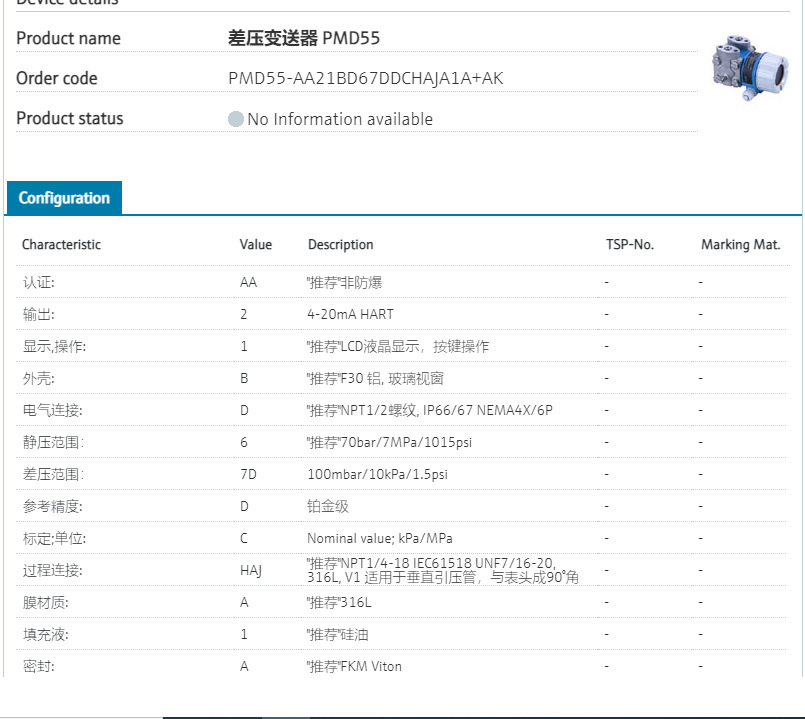This screenshot has width=805, height=719.
Task: Select the 输出 characteristic label
Action: tap(35, 314)
